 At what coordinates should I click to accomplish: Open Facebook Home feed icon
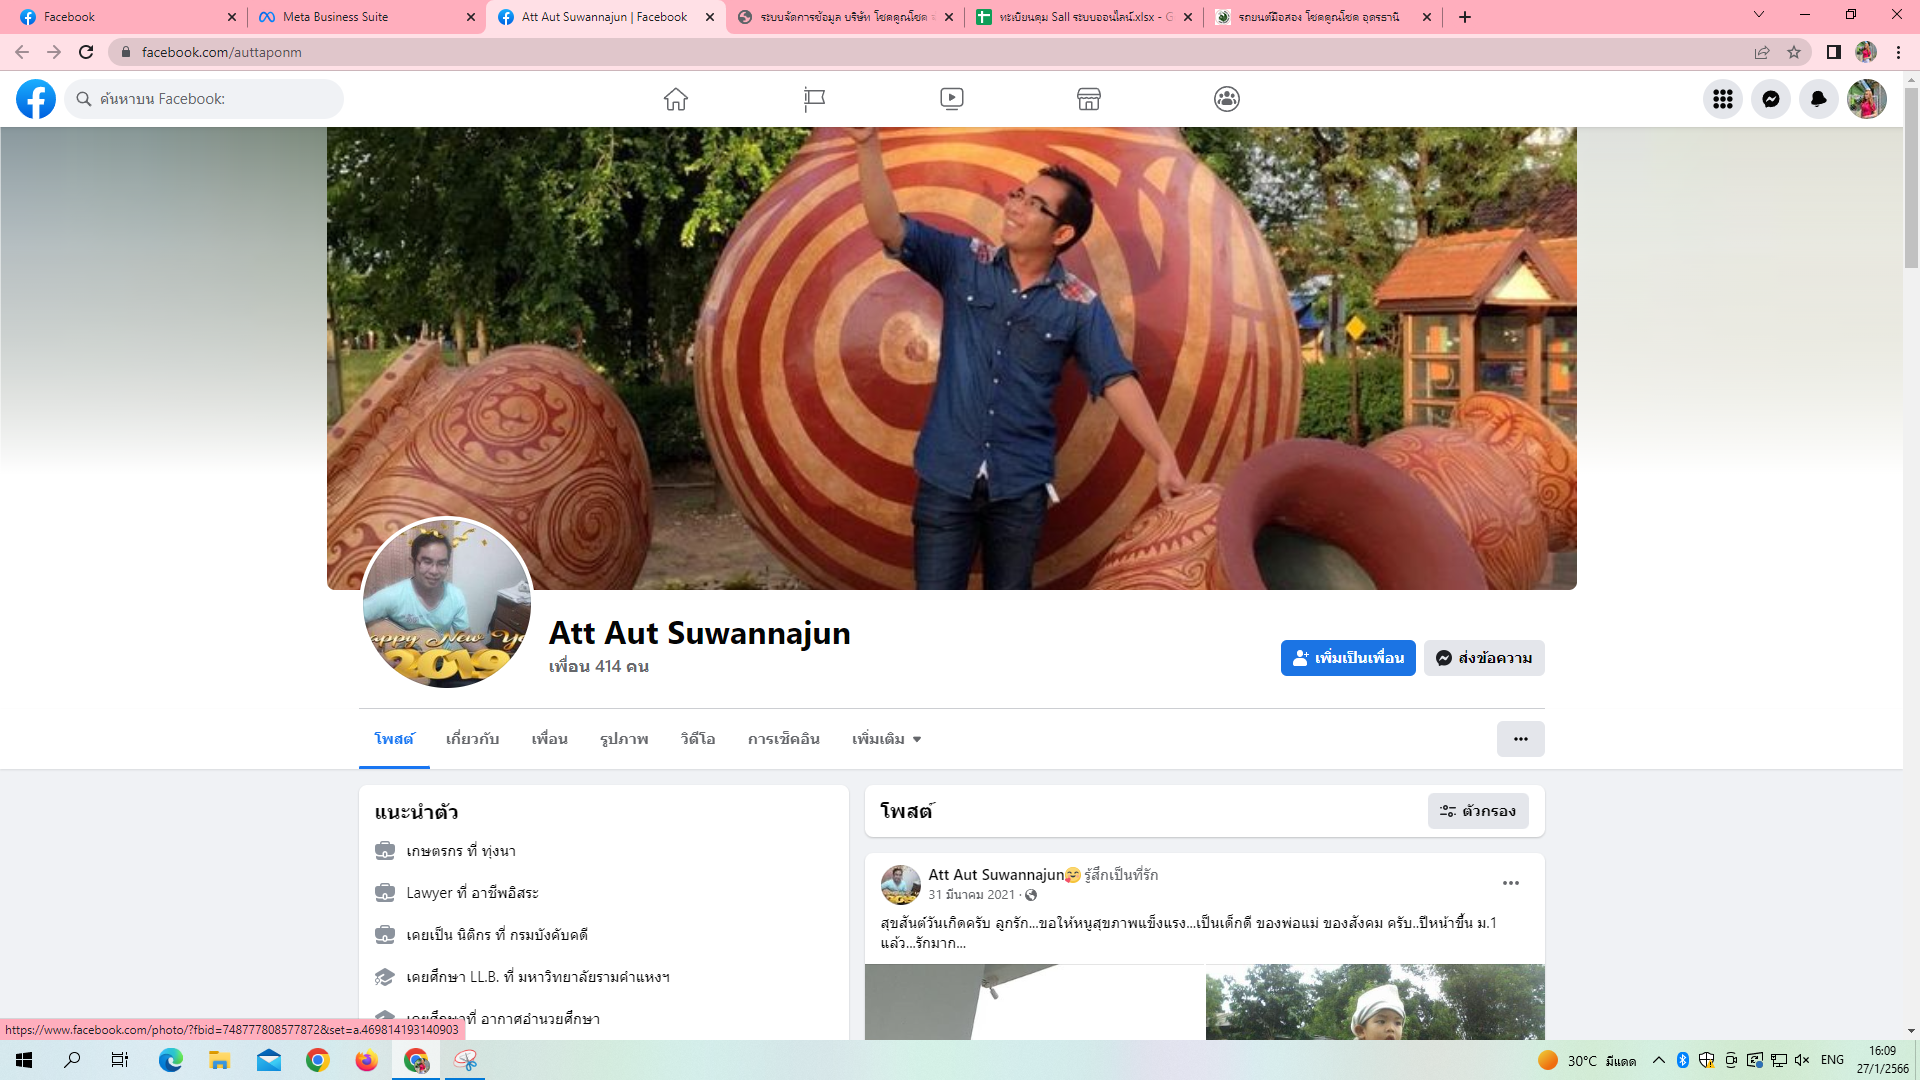tap(676, 99)
